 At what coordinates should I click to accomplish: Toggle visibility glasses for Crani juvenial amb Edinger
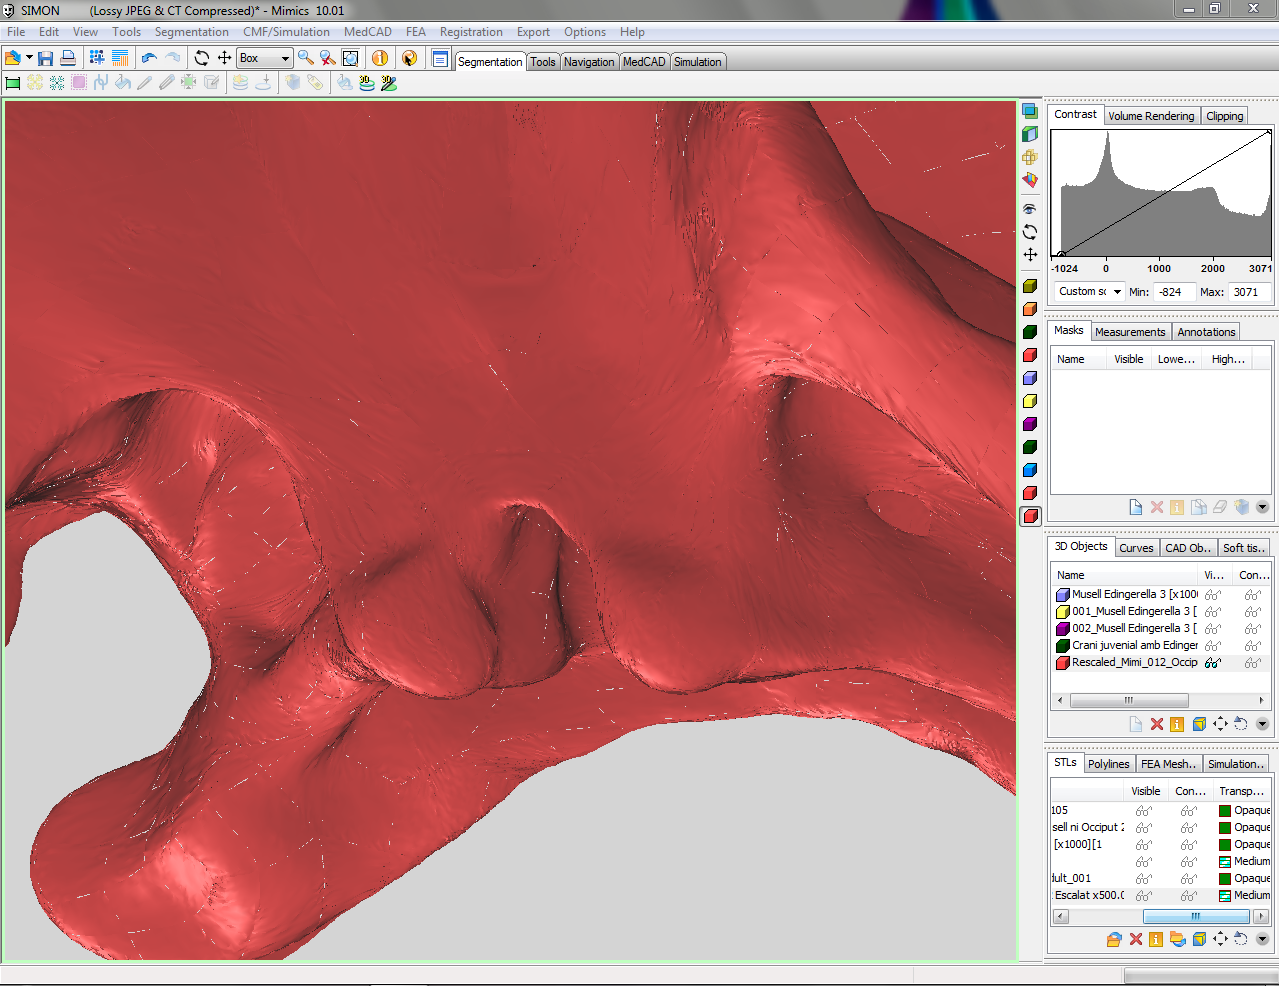[x=1213, y=646]
